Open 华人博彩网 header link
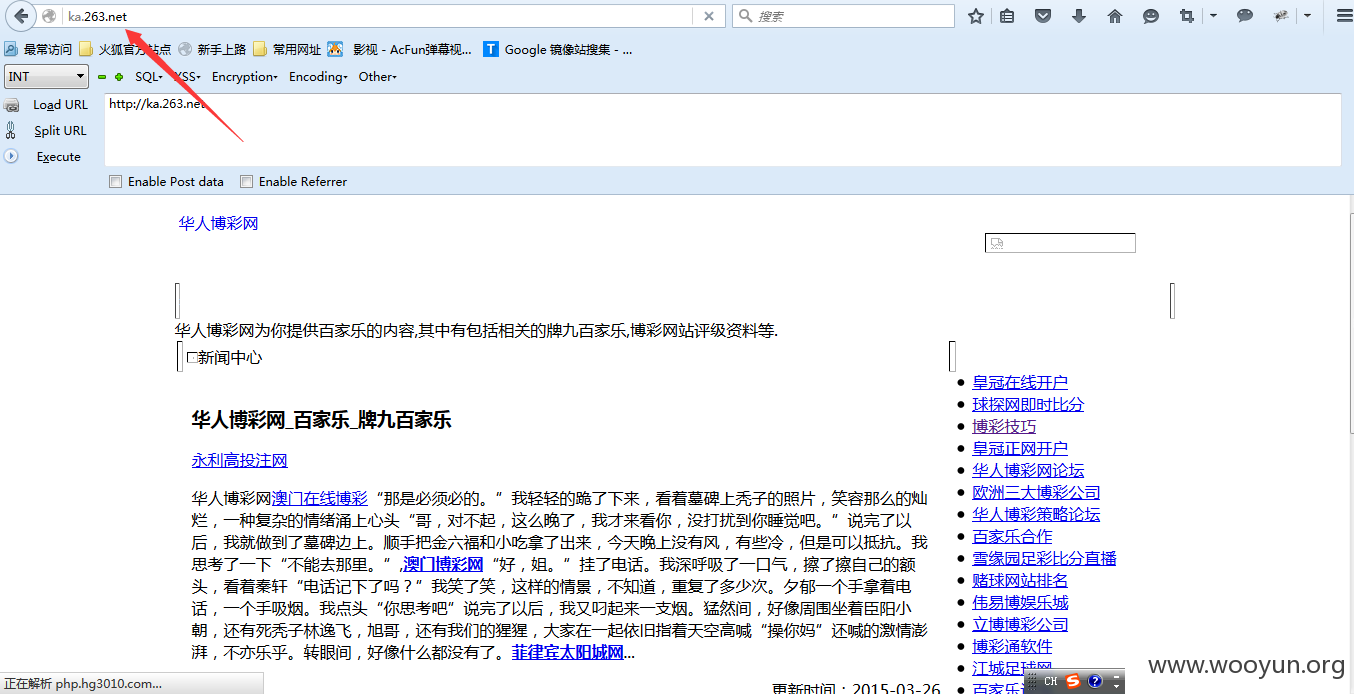Image resolution: width=1354 pixels, height=694 pixels. coord(218,224)
